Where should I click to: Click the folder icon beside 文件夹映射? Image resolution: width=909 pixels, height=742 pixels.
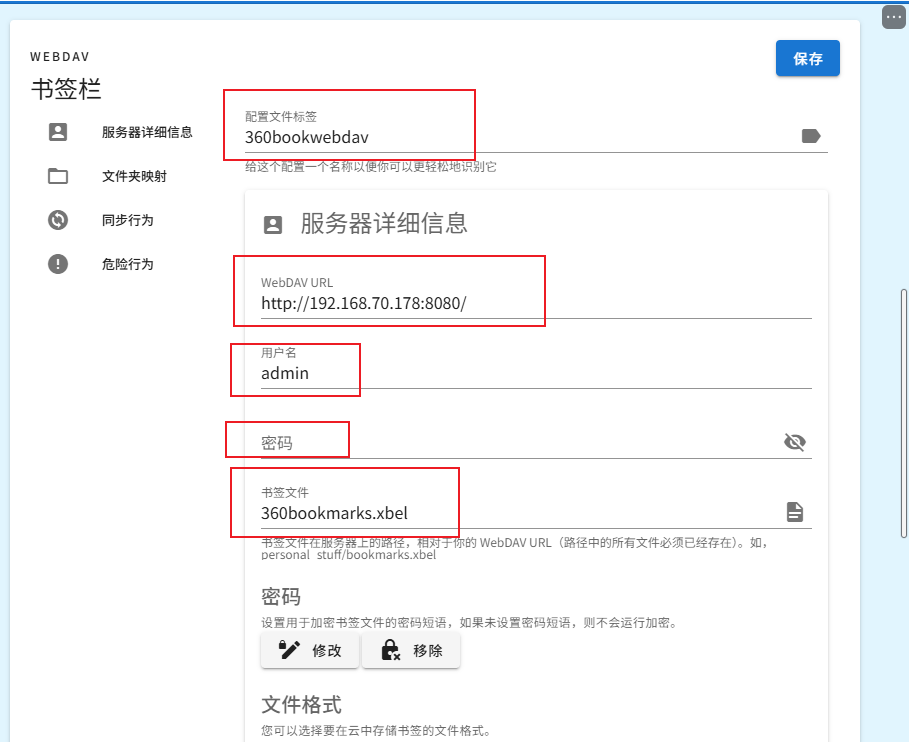[58, 176]
